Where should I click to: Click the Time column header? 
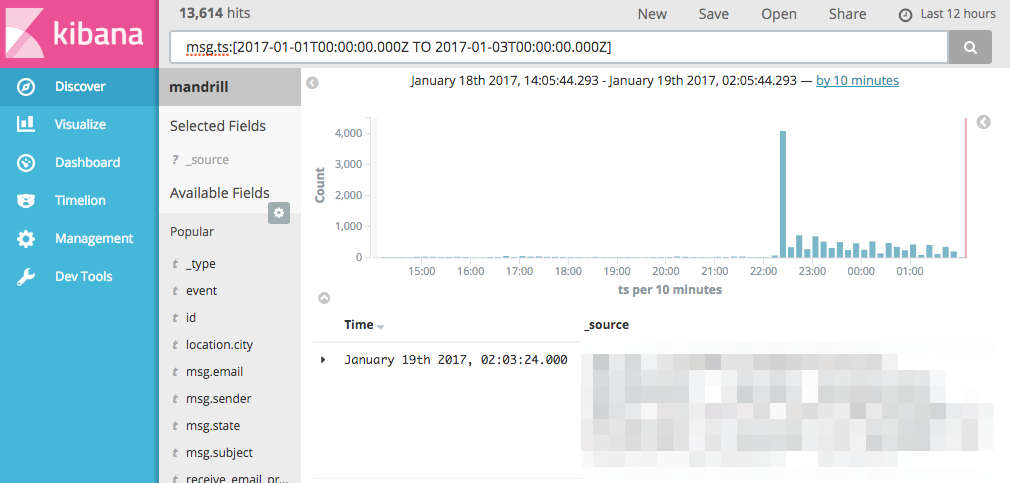pos(359,325)
